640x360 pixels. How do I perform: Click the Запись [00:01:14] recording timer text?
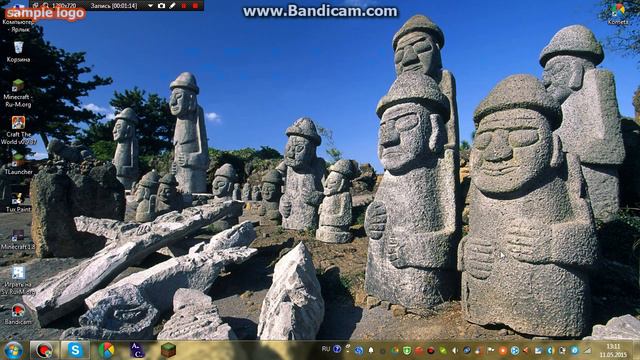tap(113, 6)
